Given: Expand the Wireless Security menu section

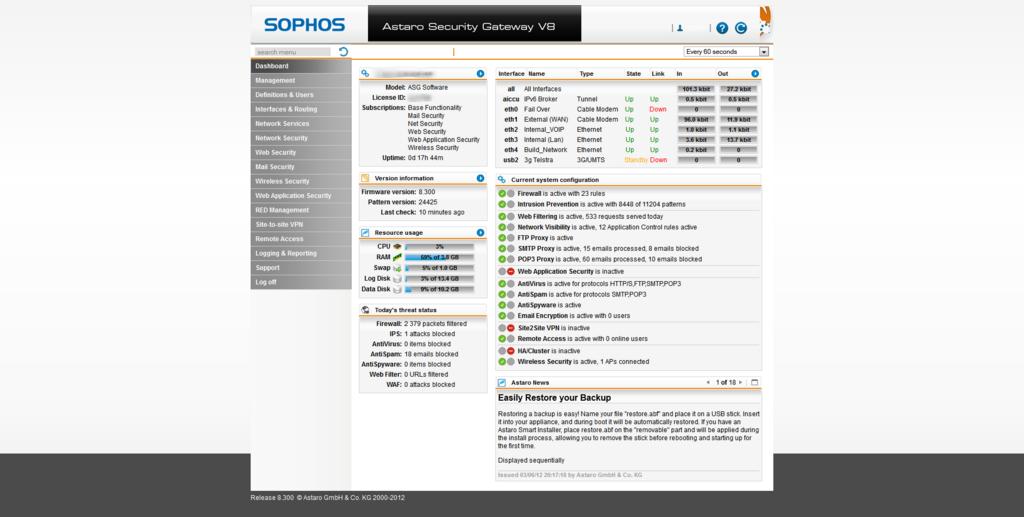Looking at the screenshot, I should (x=301, y=181).
